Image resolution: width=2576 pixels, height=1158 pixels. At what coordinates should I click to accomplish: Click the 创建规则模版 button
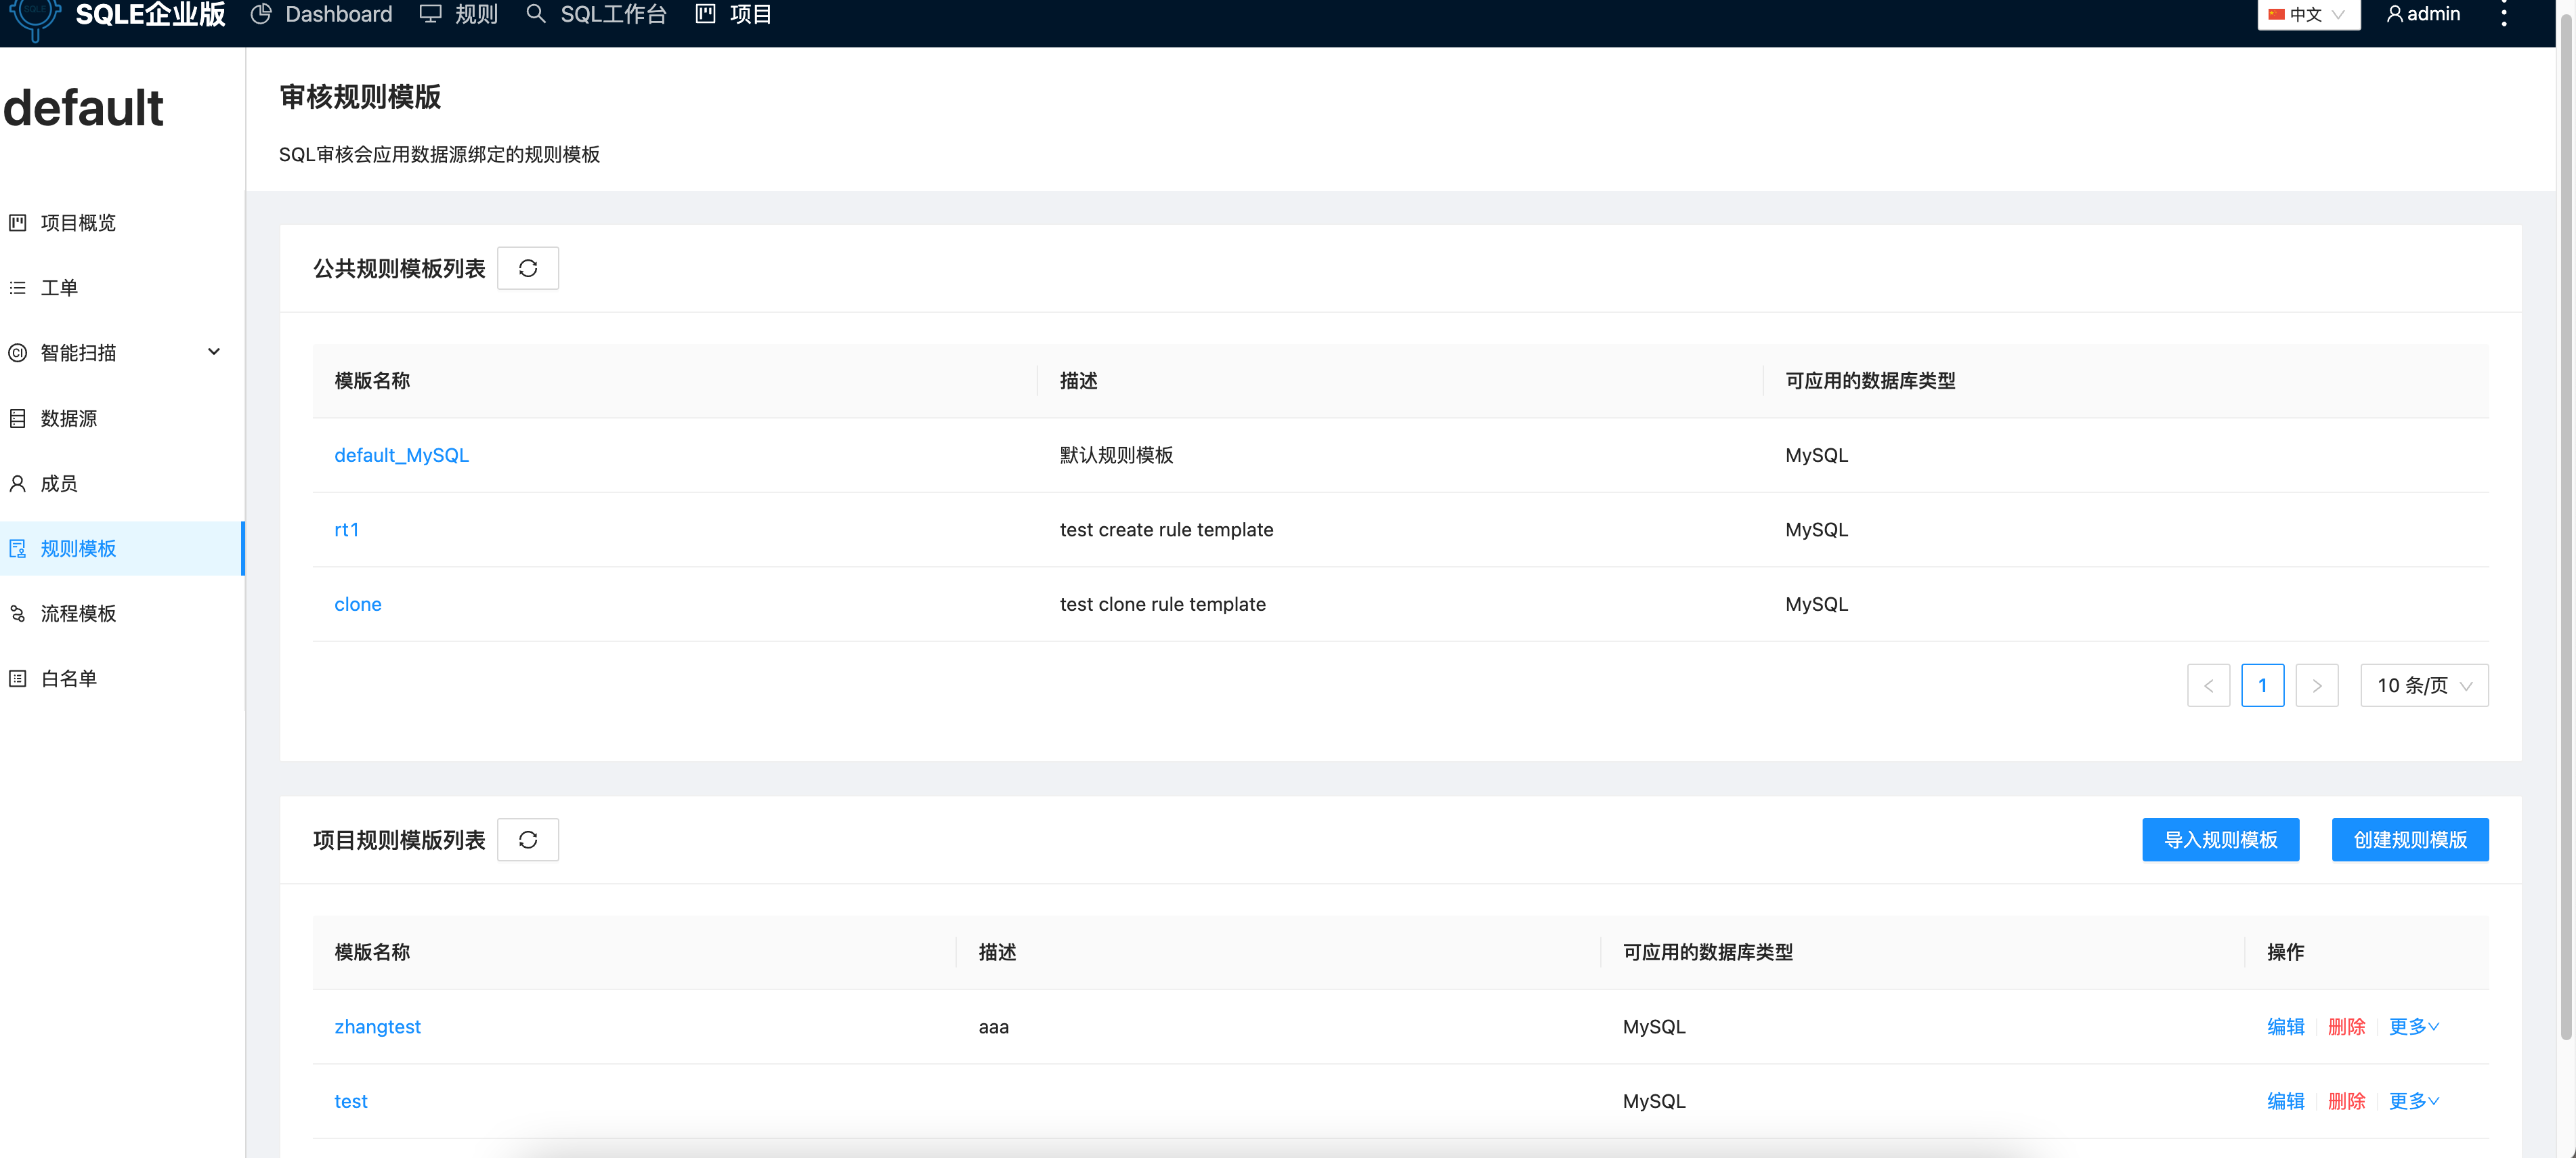click(x=2410, y=839)
